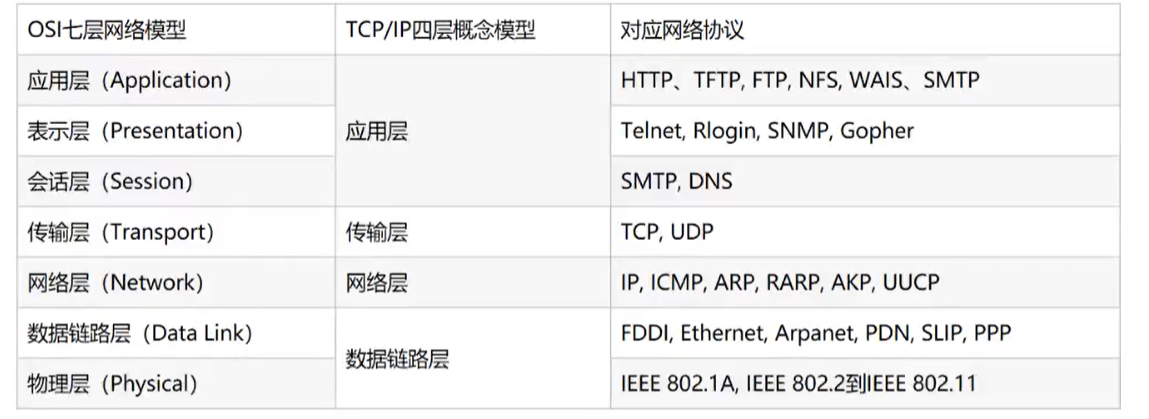The image size is (1149, 419).
Task: Click the 表示层 (Presentation) cell
Action: [x=177, y=130]
